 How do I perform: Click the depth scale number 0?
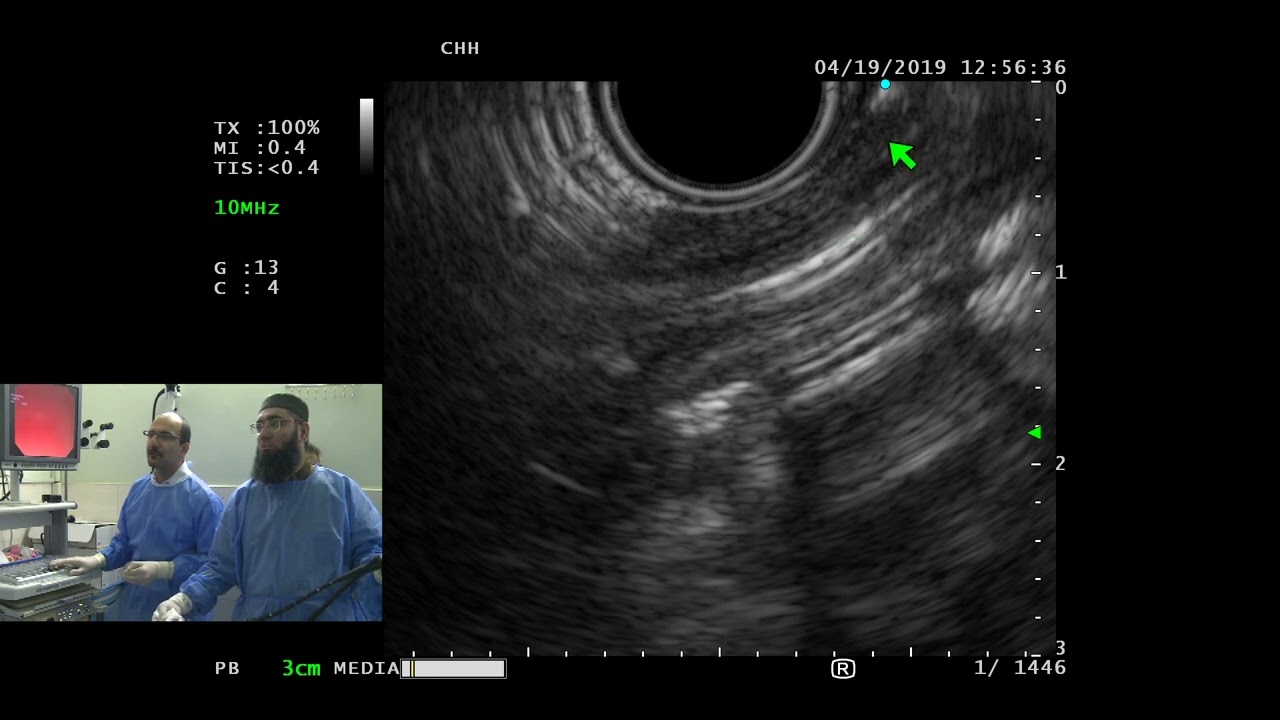[x=1061, y=88]
